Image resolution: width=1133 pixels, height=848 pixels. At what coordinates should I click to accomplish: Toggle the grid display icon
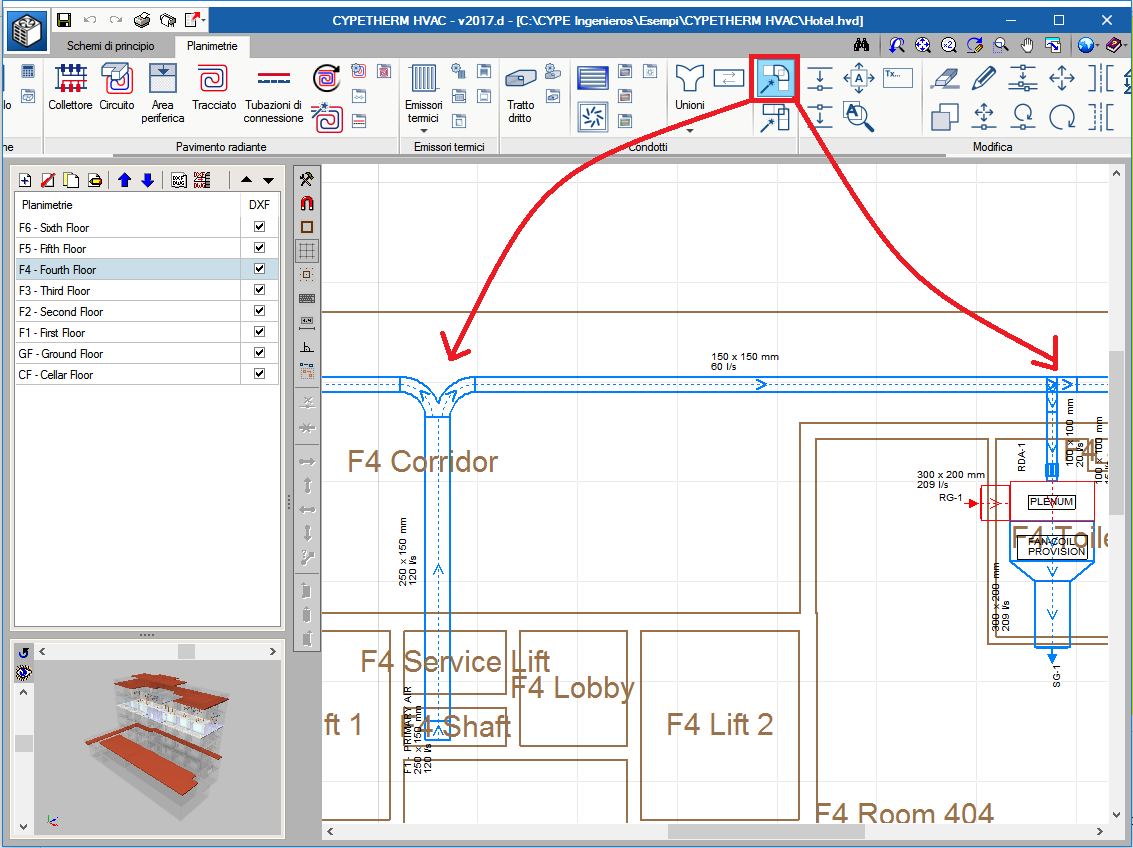306,251
